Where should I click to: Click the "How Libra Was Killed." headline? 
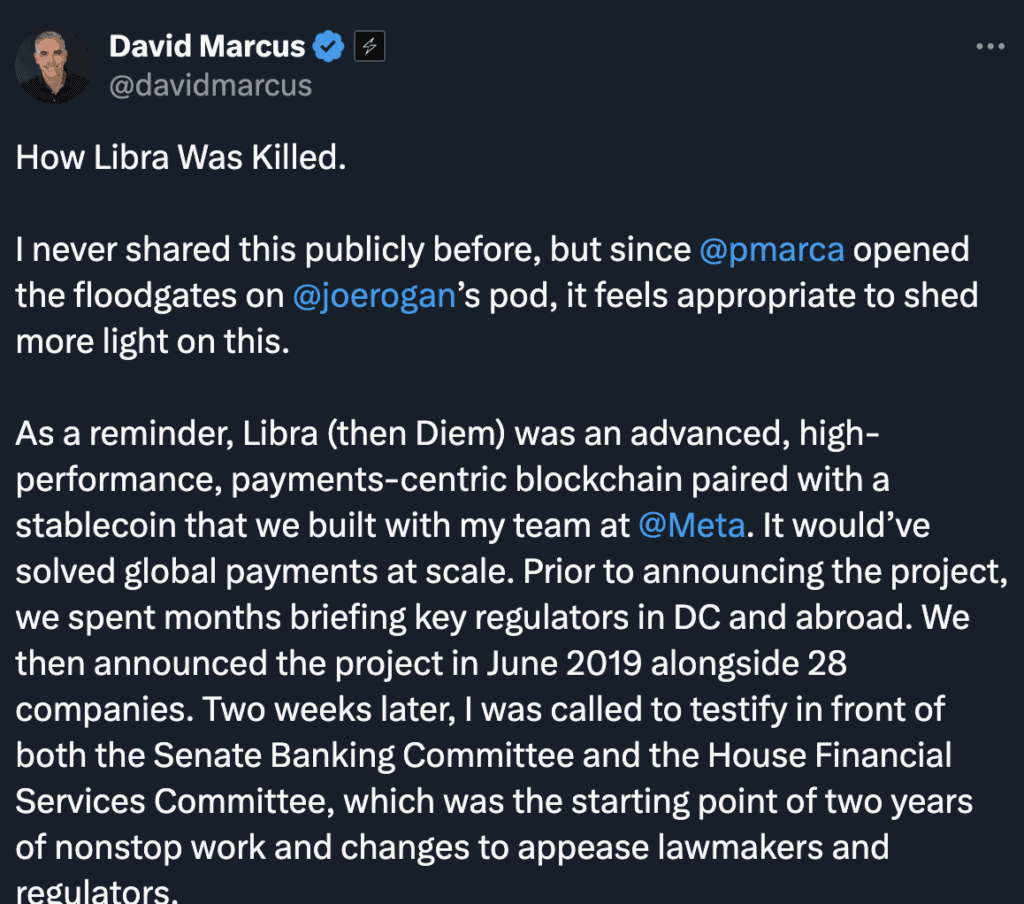click(x=181, y=158)
